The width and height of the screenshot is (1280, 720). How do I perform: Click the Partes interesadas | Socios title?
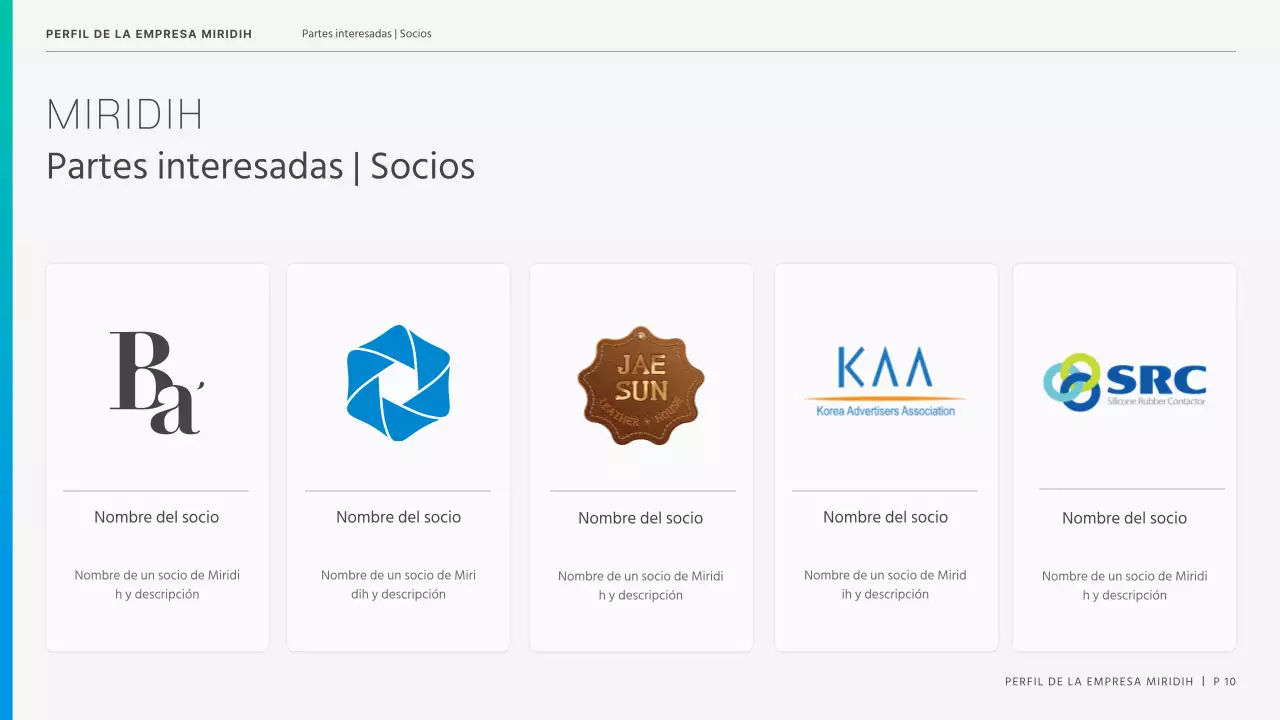[x=260, y=166]
